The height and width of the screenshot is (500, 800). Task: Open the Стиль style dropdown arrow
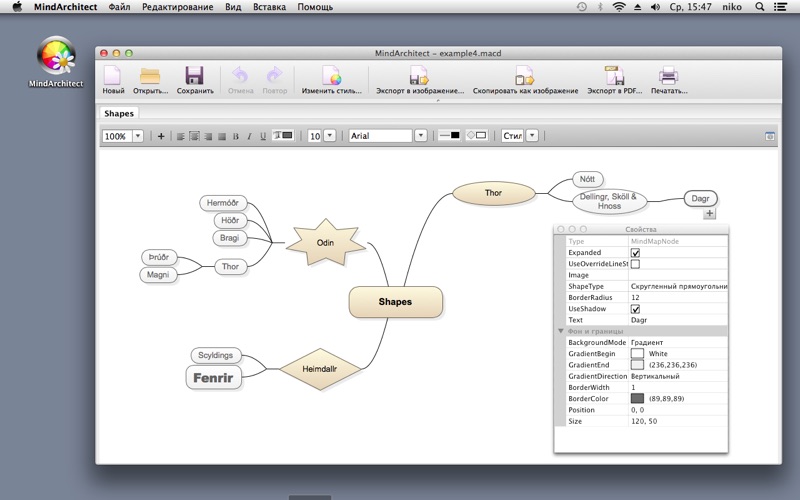[x=532, y=136]
